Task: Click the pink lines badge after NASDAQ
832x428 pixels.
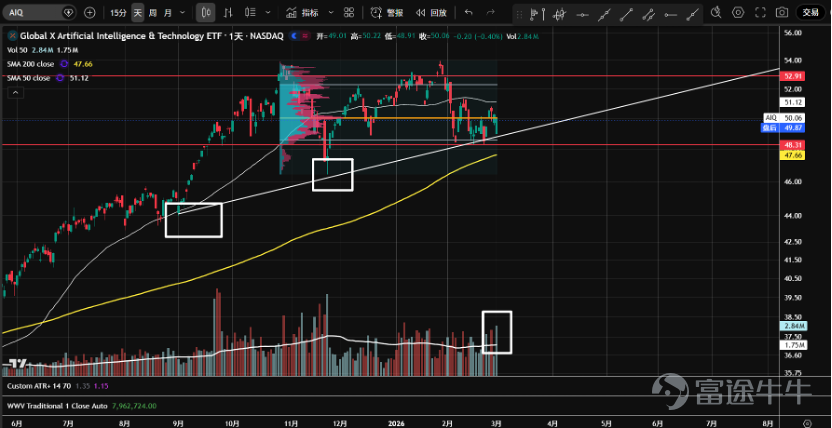Action: (305, 36)
